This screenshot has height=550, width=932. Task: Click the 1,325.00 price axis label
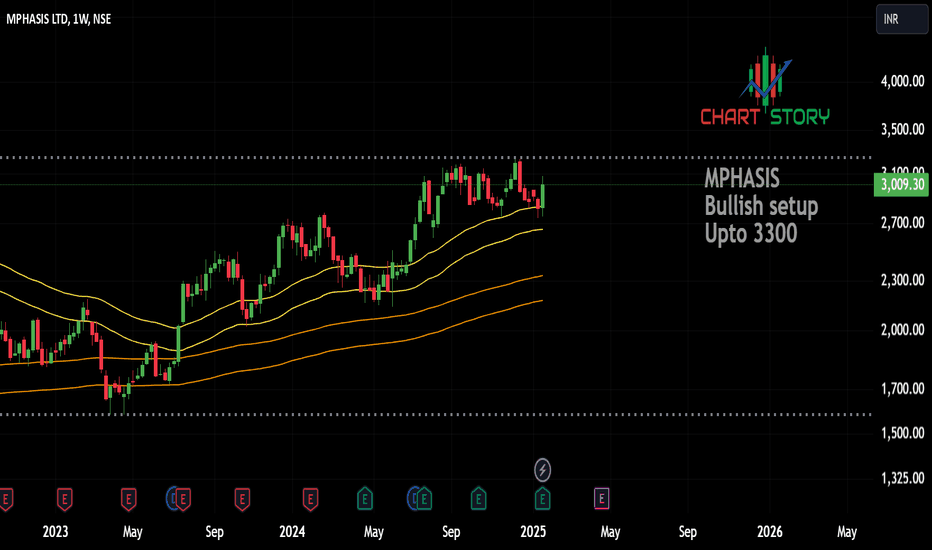point(902,479)
